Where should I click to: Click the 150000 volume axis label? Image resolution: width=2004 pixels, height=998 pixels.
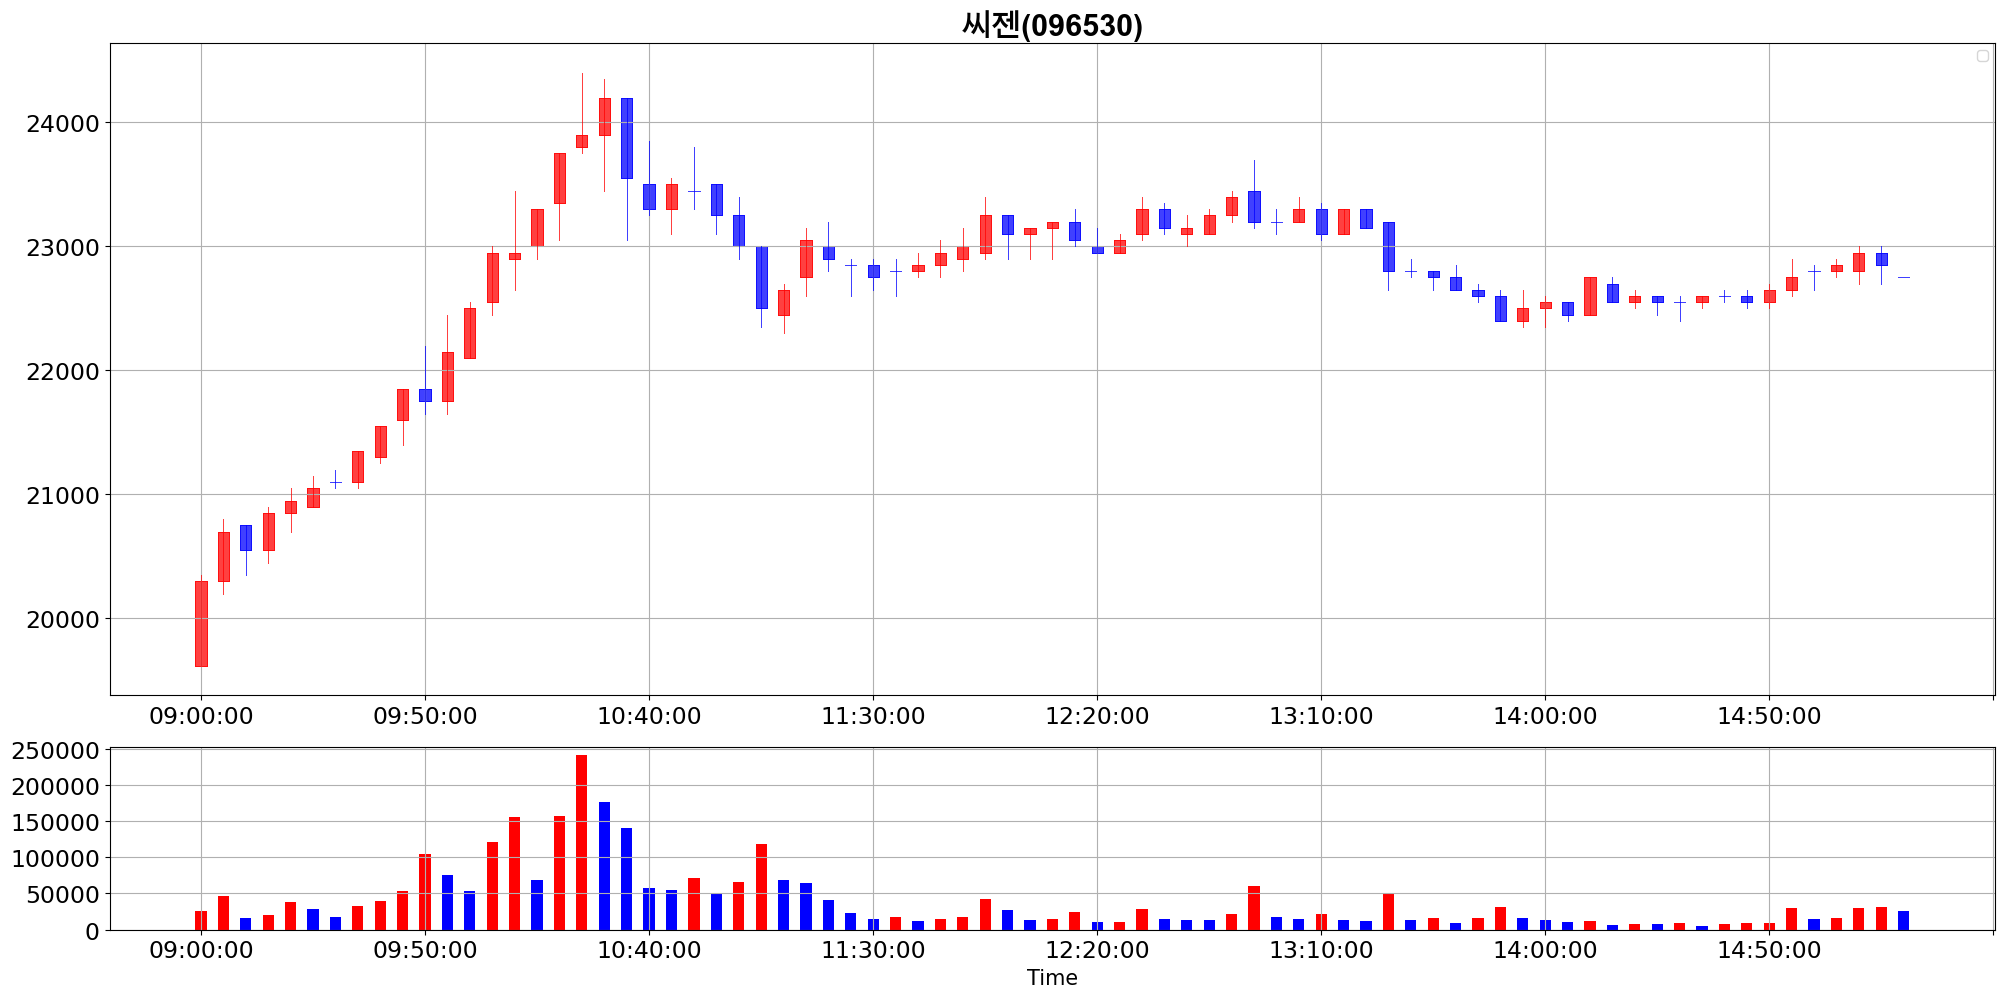[56, 823]
